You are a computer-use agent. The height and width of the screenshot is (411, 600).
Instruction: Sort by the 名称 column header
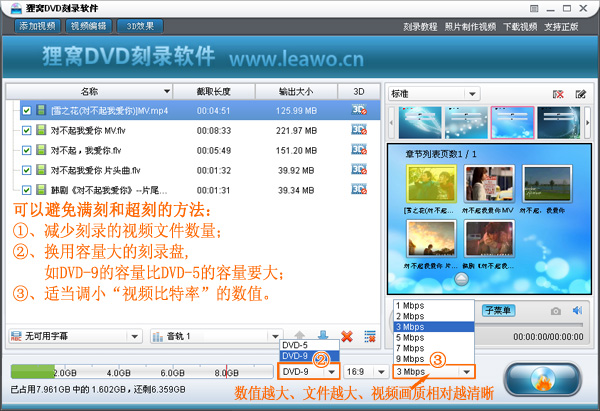click(x=90, y=91)
